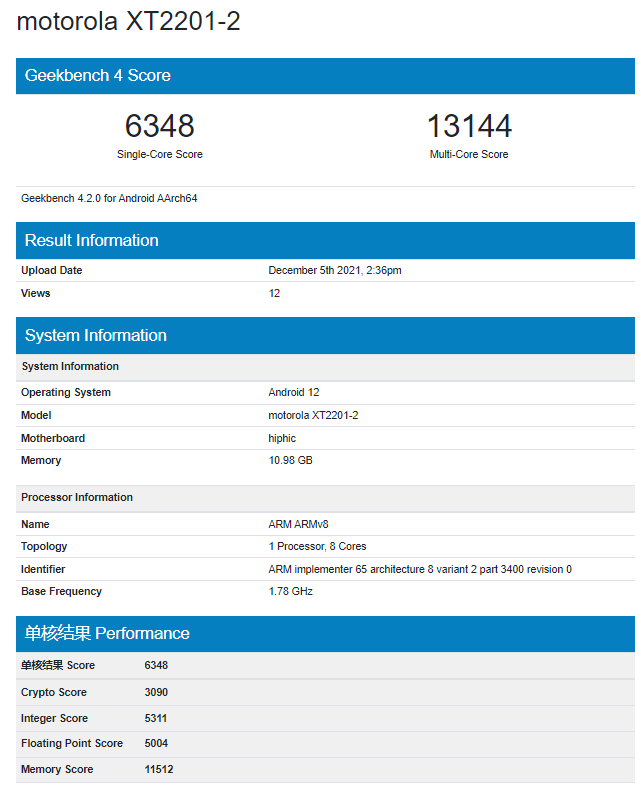This screenshot has width=641, height=789.
Task: Click the 1.78 GHz base frequency value
Action: [x=290, y=591]
